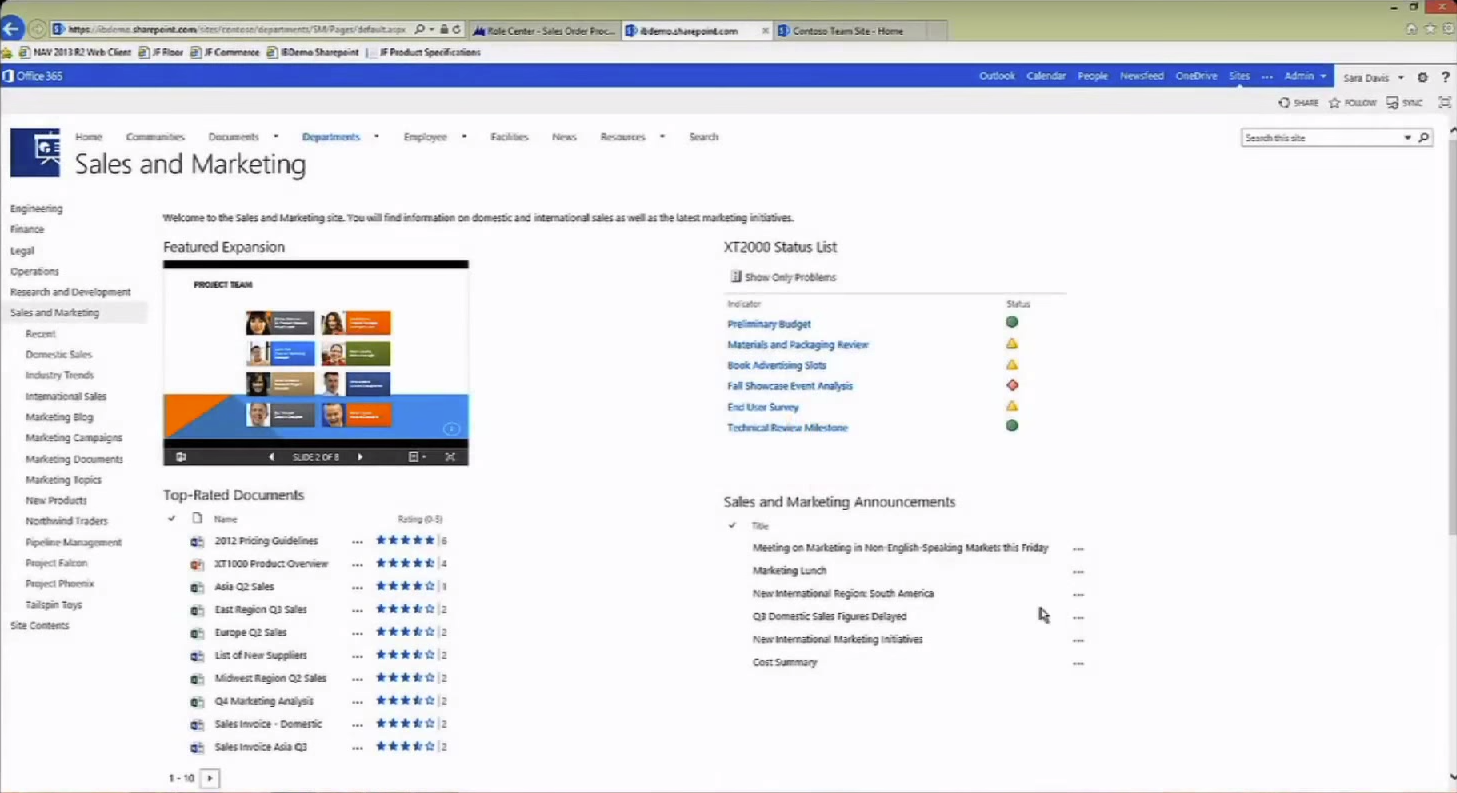Expand the Documents navigation dropdown arrow
1457x793 pixels.
click(x=276, y=137)
